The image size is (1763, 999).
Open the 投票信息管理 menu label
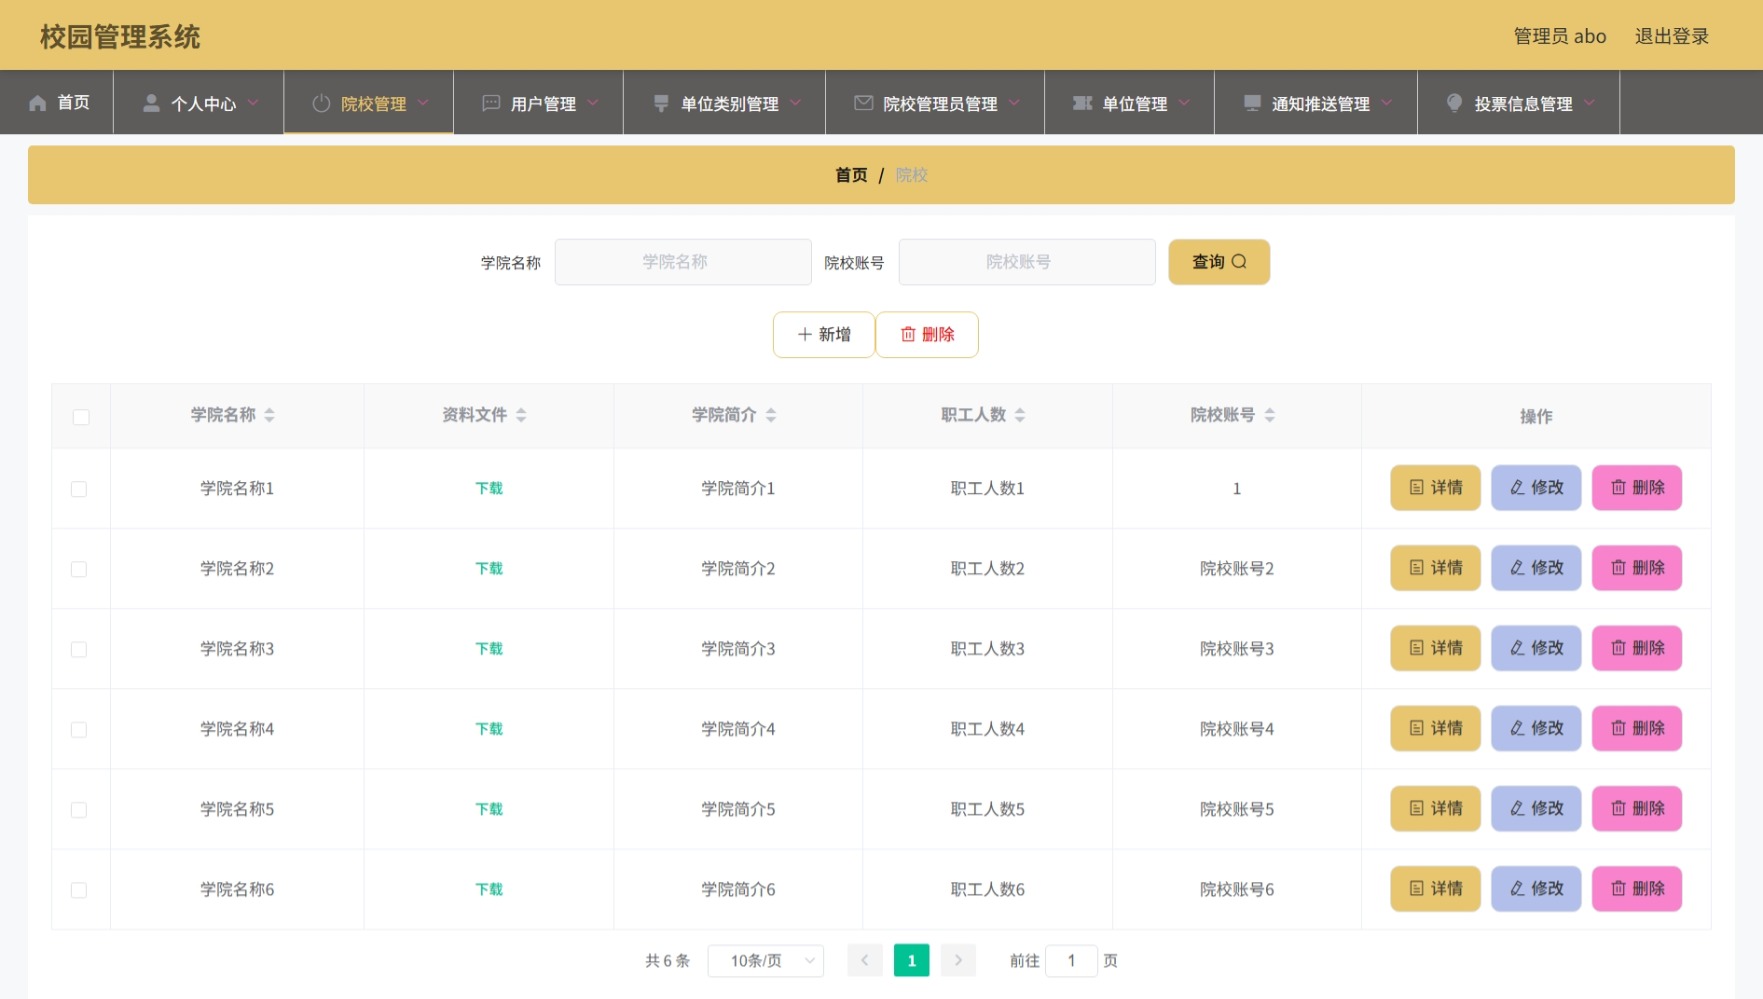(x=1523, y=104)
